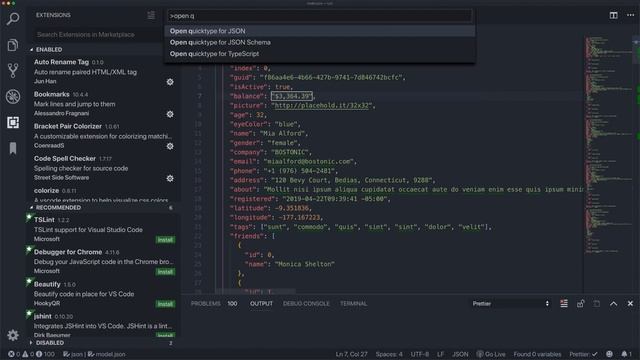The width and height of the screenshot is (640, 360).
Task: Open the editor more actions ellipsis
Action: point(631,15)
